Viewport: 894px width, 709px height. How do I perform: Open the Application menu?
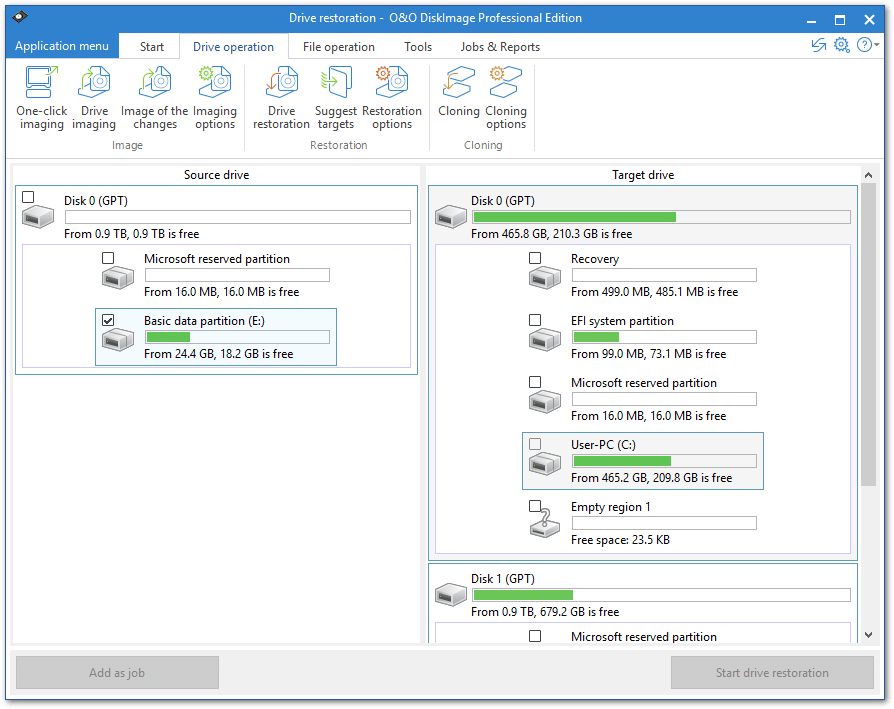62,46
